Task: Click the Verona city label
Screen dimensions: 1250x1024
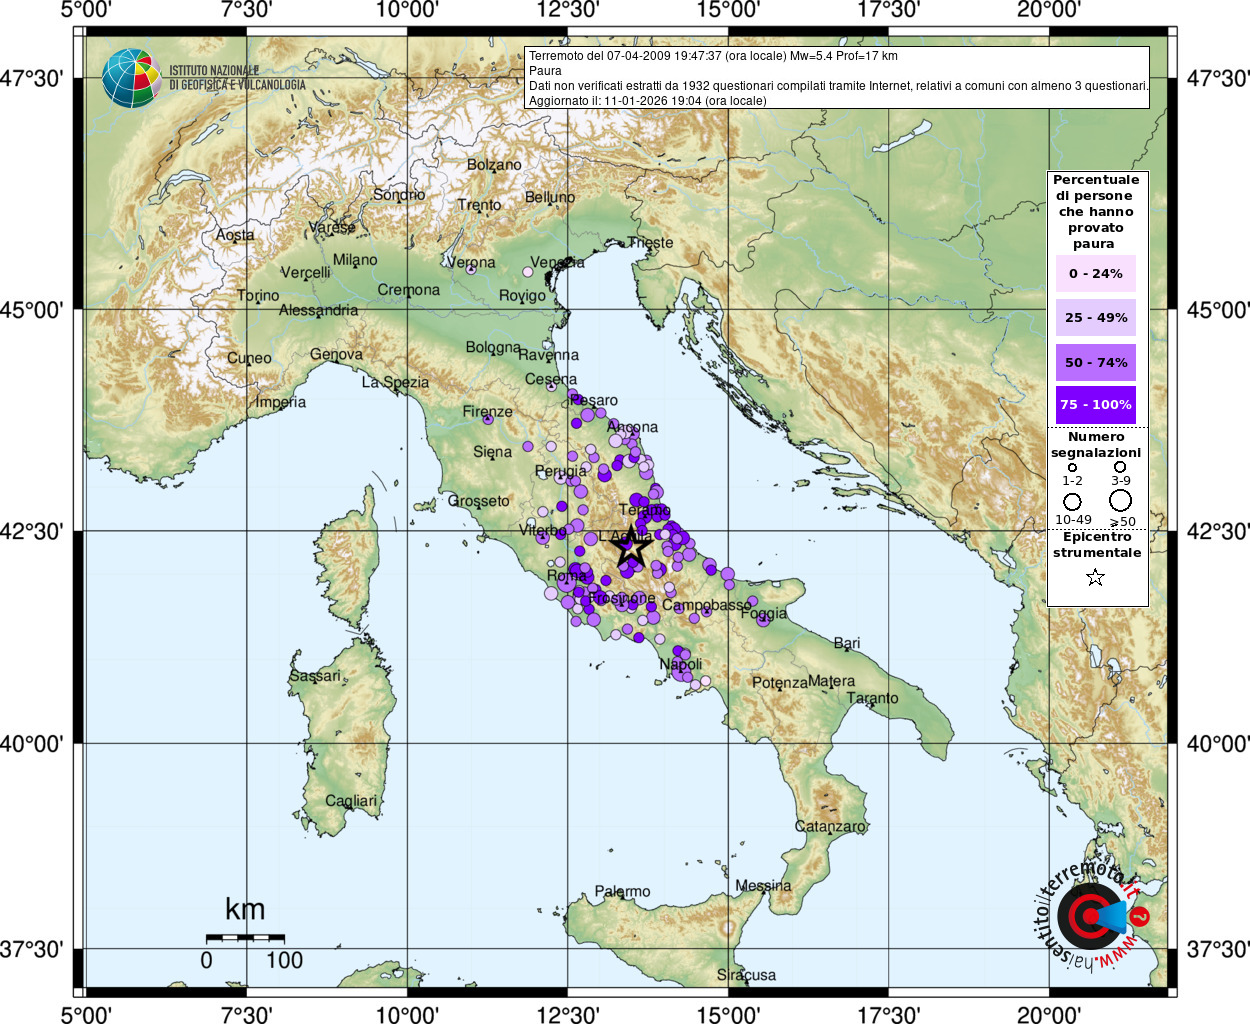Action: pyautogui.click(x=470, y=263)
